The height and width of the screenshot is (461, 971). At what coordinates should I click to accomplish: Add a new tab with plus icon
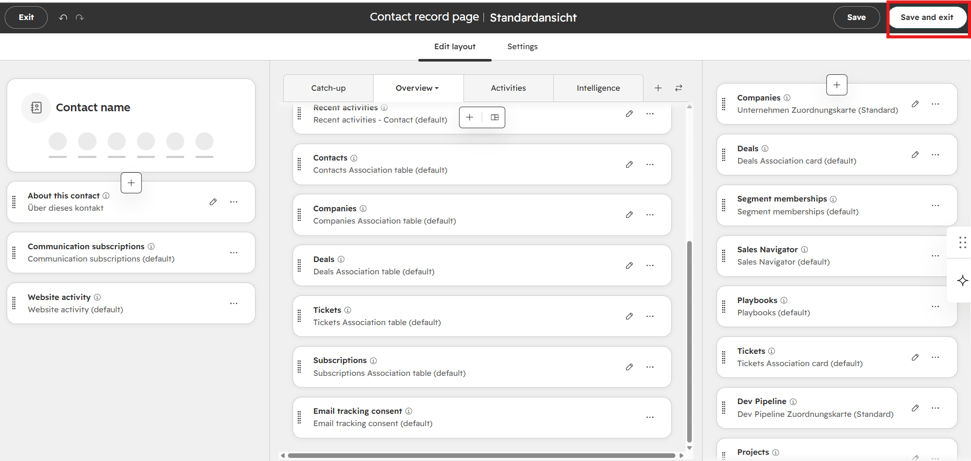pos(658,88)
